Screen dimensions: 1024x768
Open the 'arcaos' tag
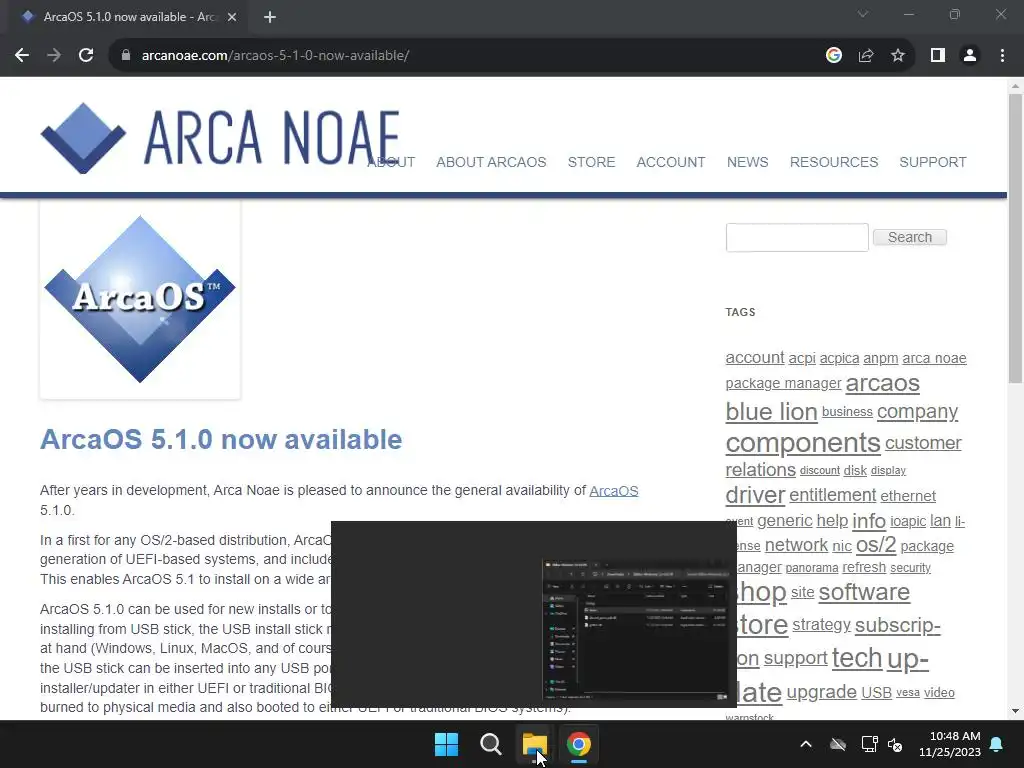(x=882, y=383)
